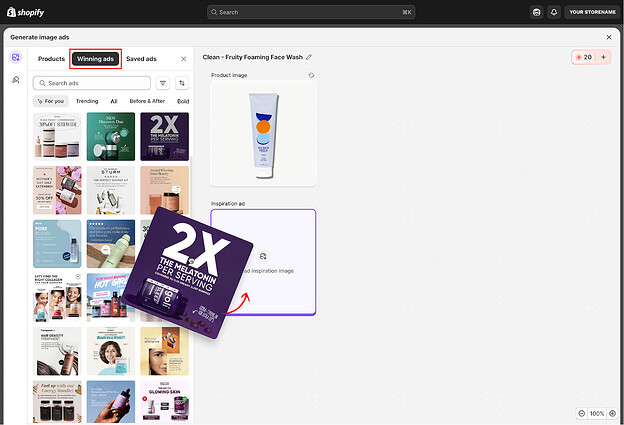Close the Generate image ads dialog
The height and width of the screenshot is (425, 624).
[609, 37]
